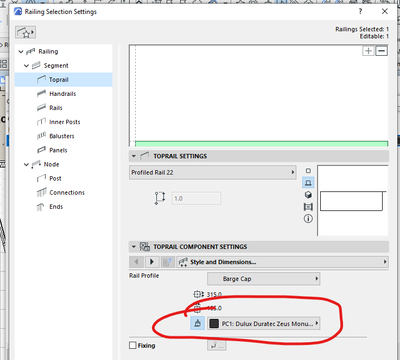400x360 pixels.
Task: Collapse the Toprail Settings panel
Action: [x=134, y=156]
